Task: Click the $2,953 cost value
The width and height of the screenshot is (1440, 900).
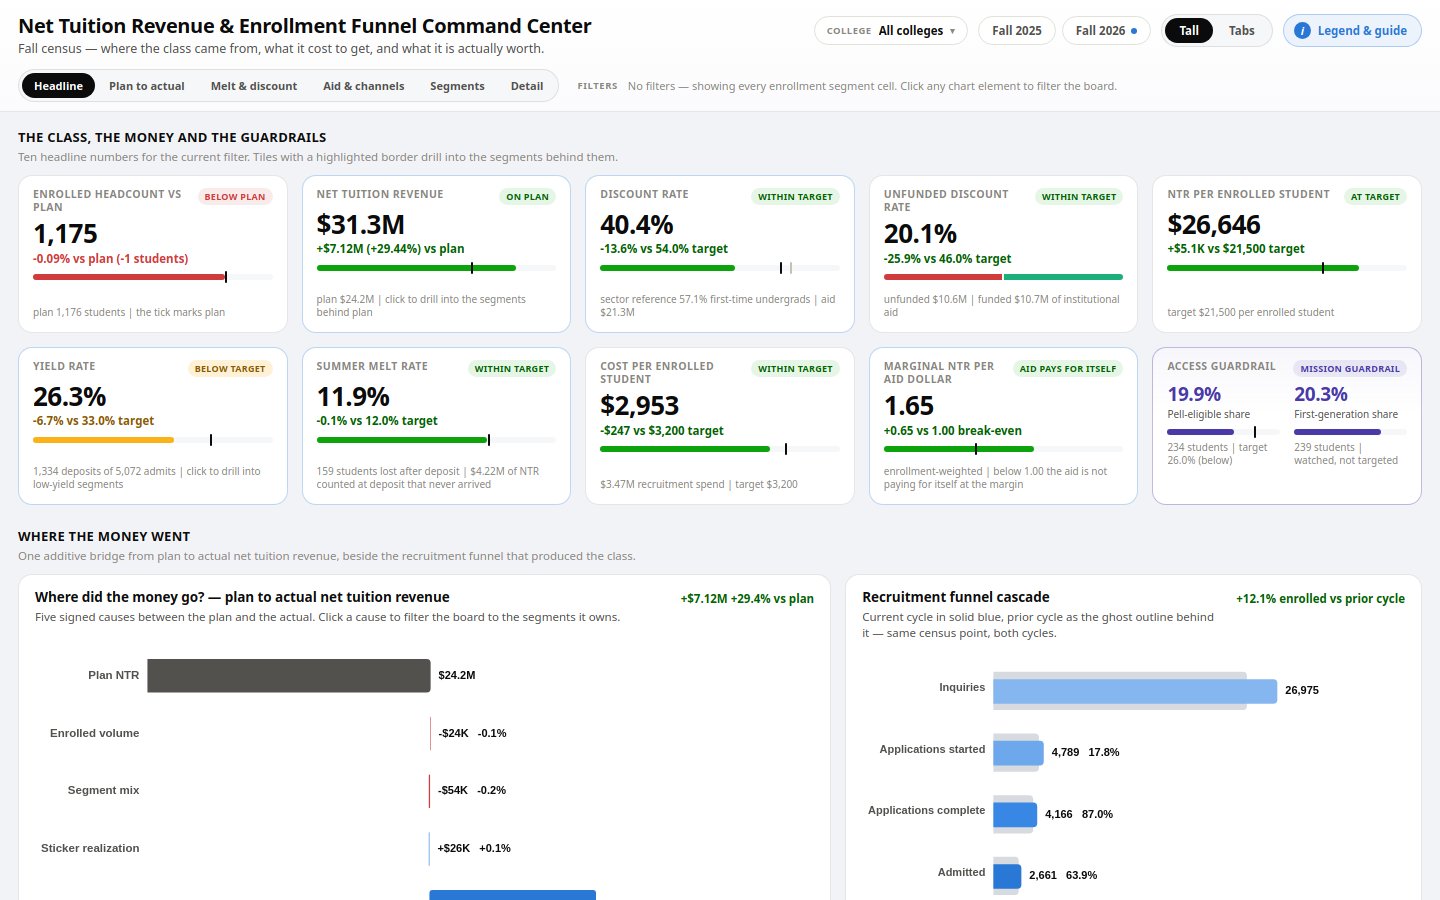Action: pyautogui.click(x=640, y=406)
